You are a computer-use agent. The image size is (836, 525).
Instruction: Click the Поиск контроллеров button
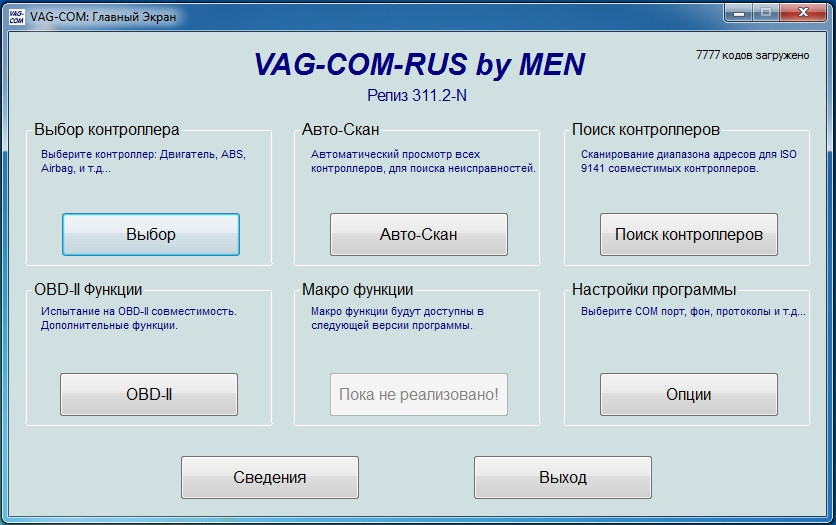point(689,235)
